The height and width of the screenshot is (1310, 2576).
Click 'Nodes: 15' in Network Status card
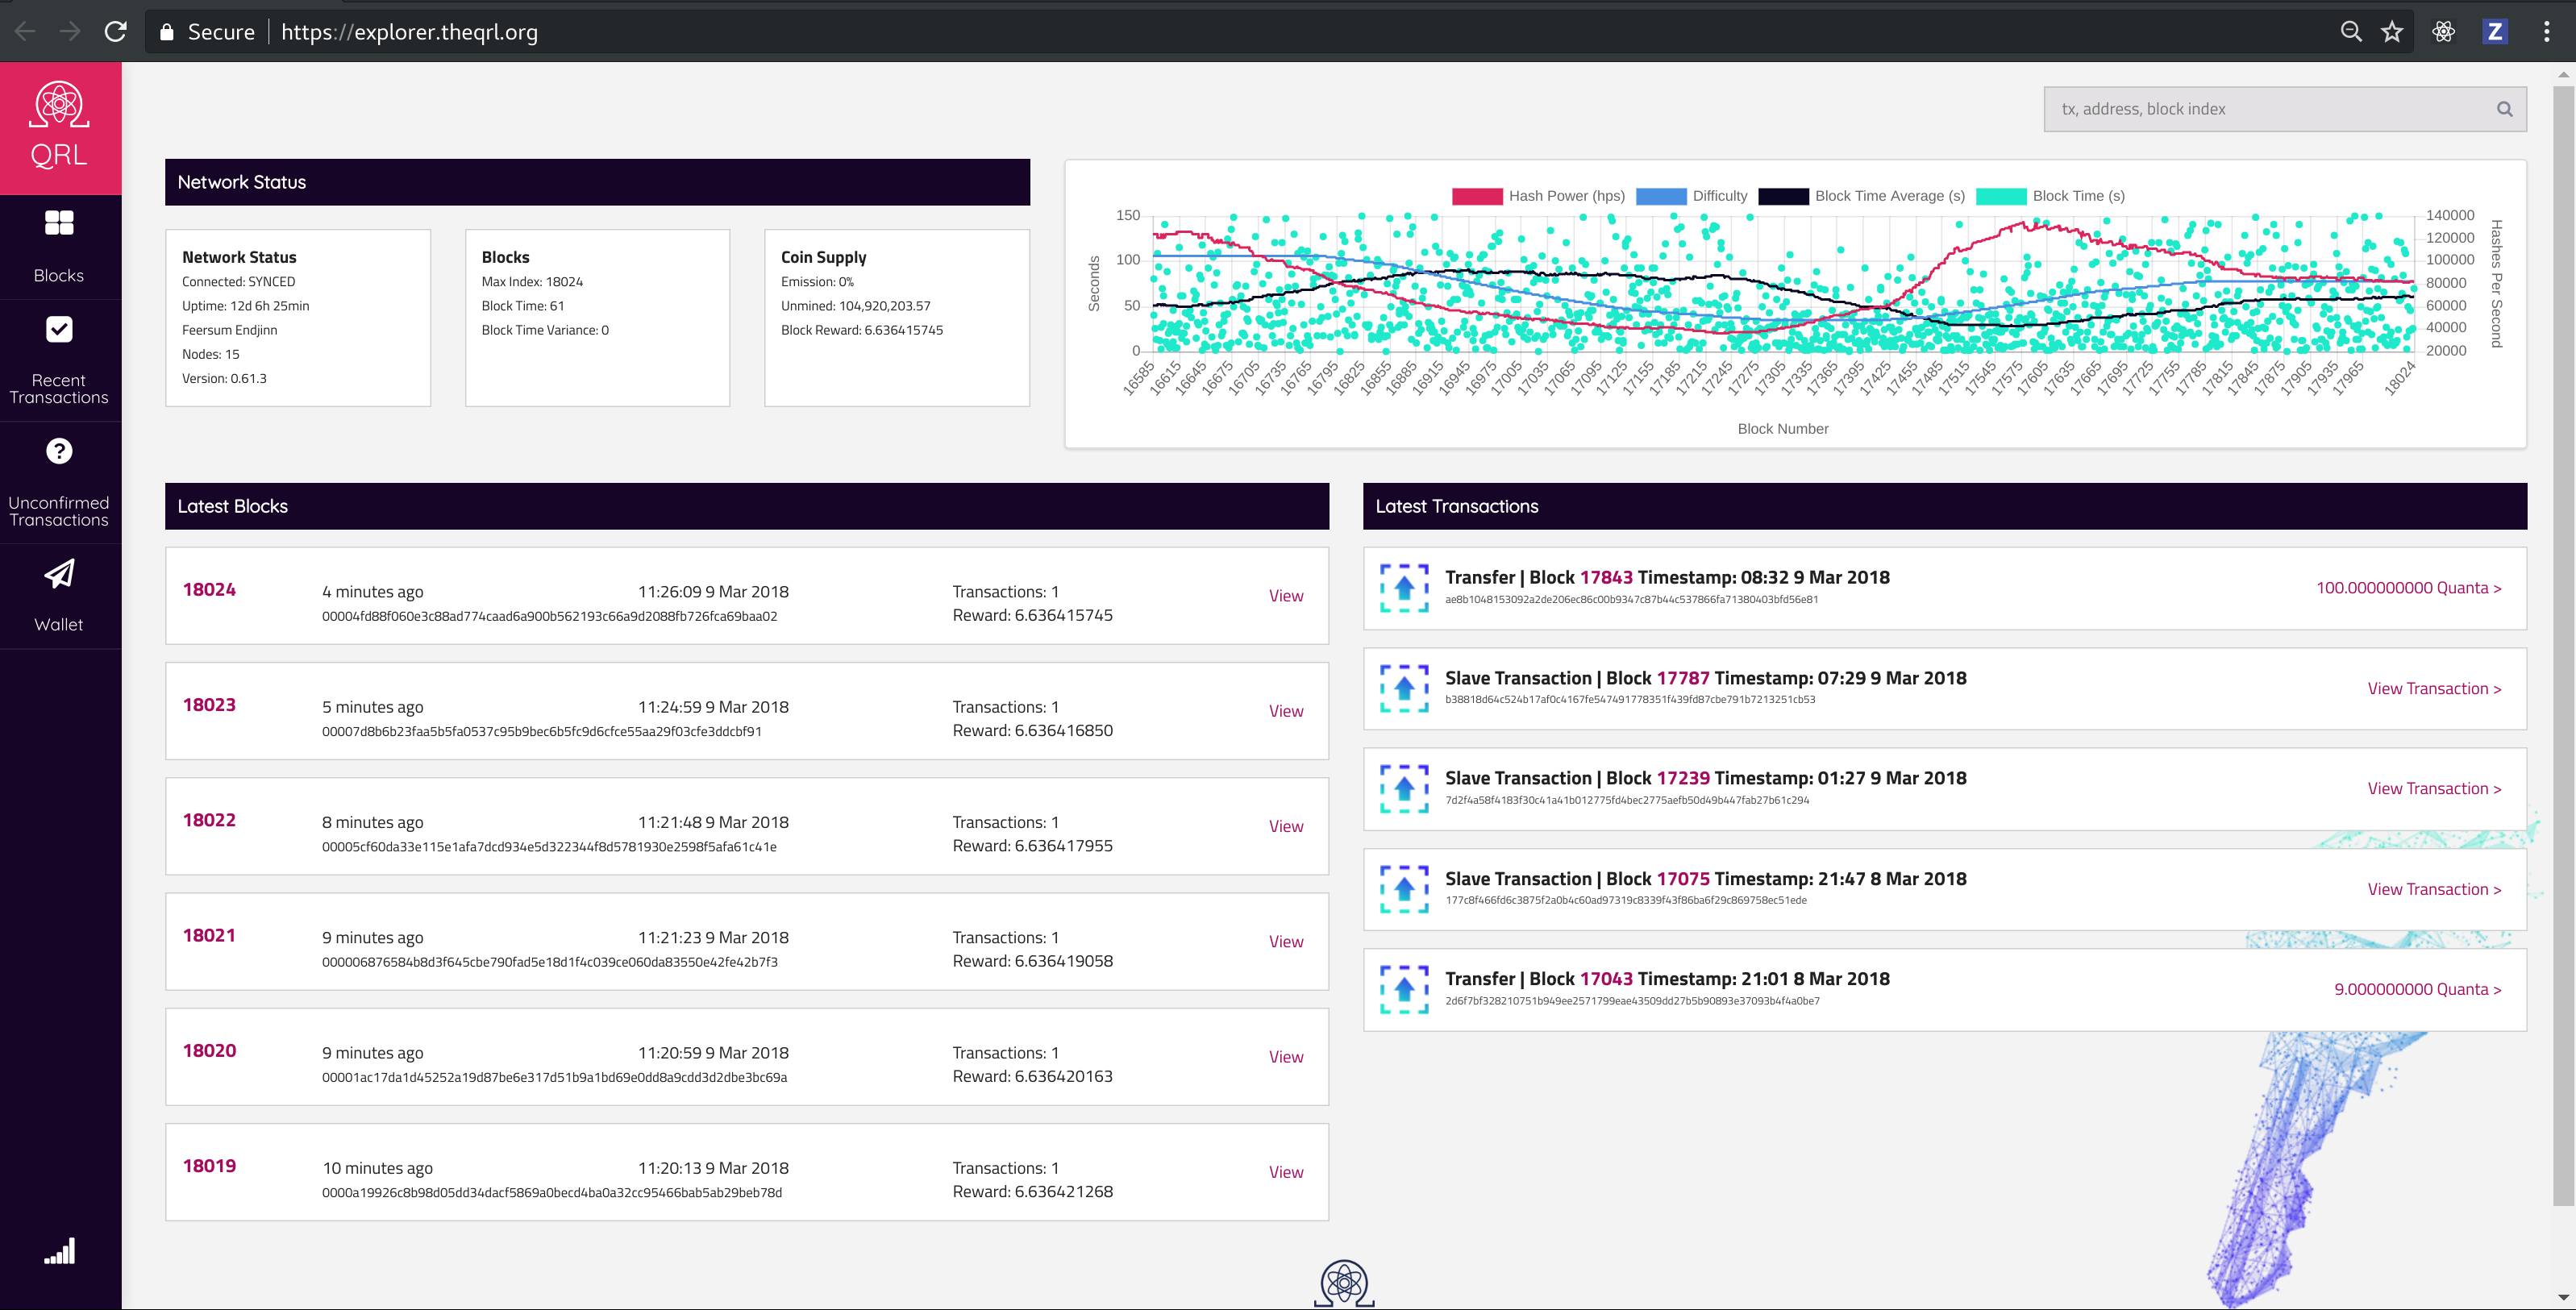pos(210,354)
